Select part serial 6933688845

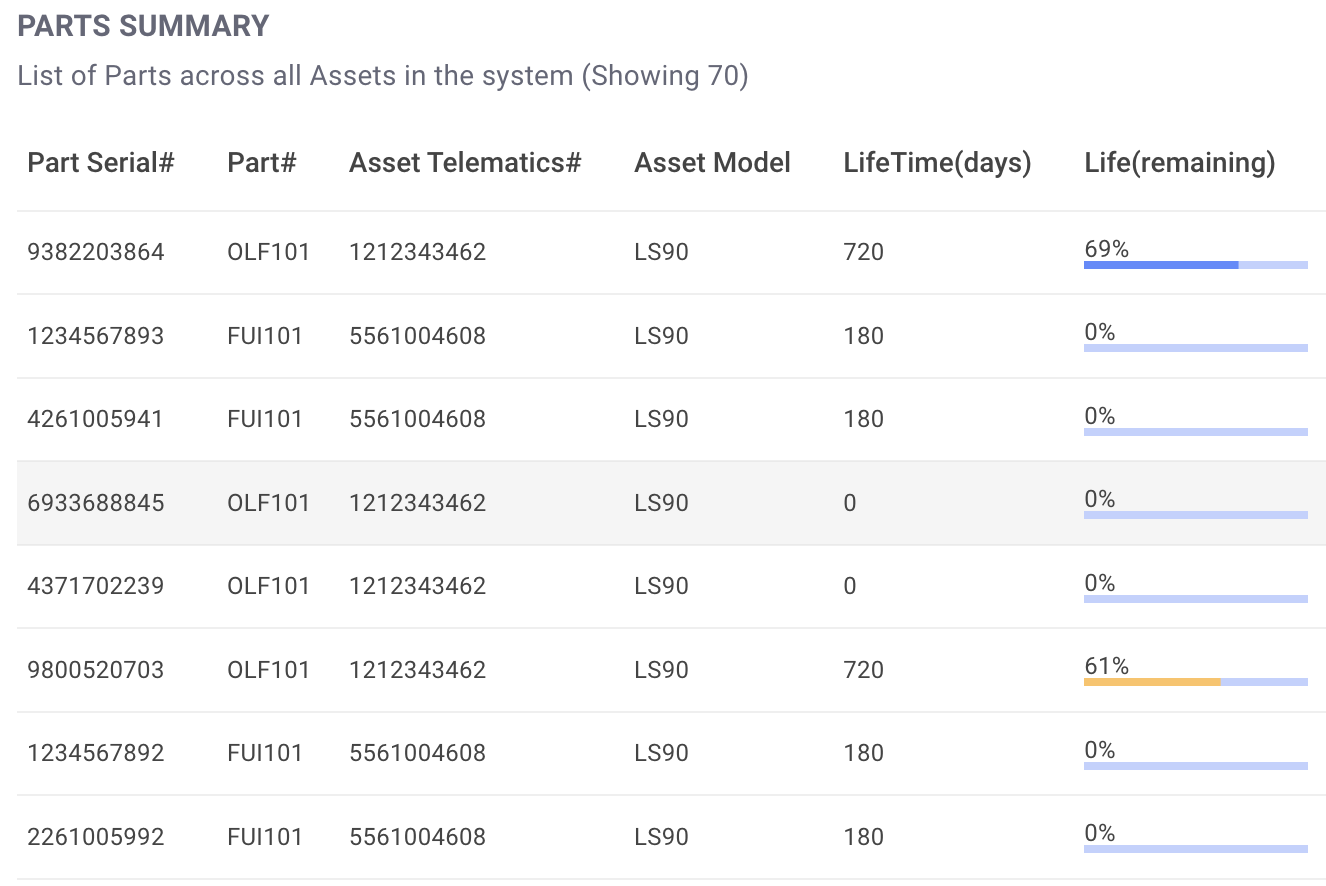96,503
